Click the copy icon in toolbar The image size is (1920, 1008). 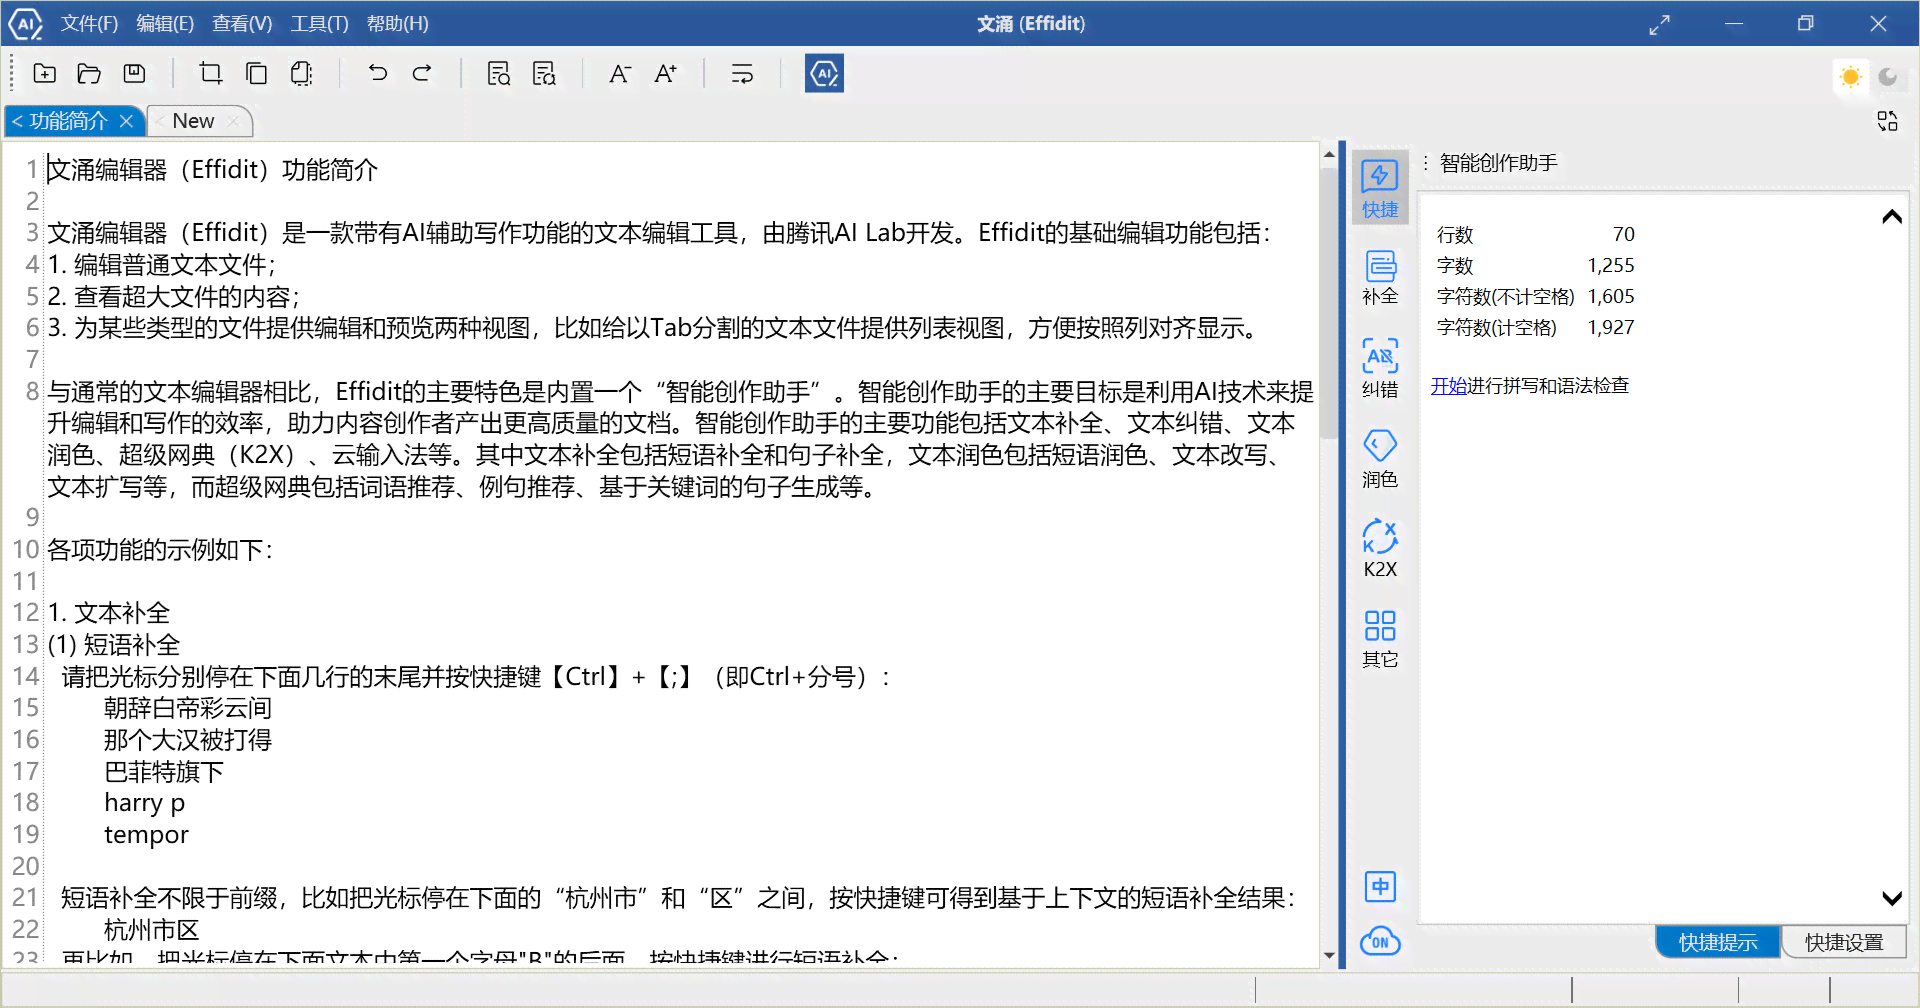pyautogui.click(x=256, y=73)
